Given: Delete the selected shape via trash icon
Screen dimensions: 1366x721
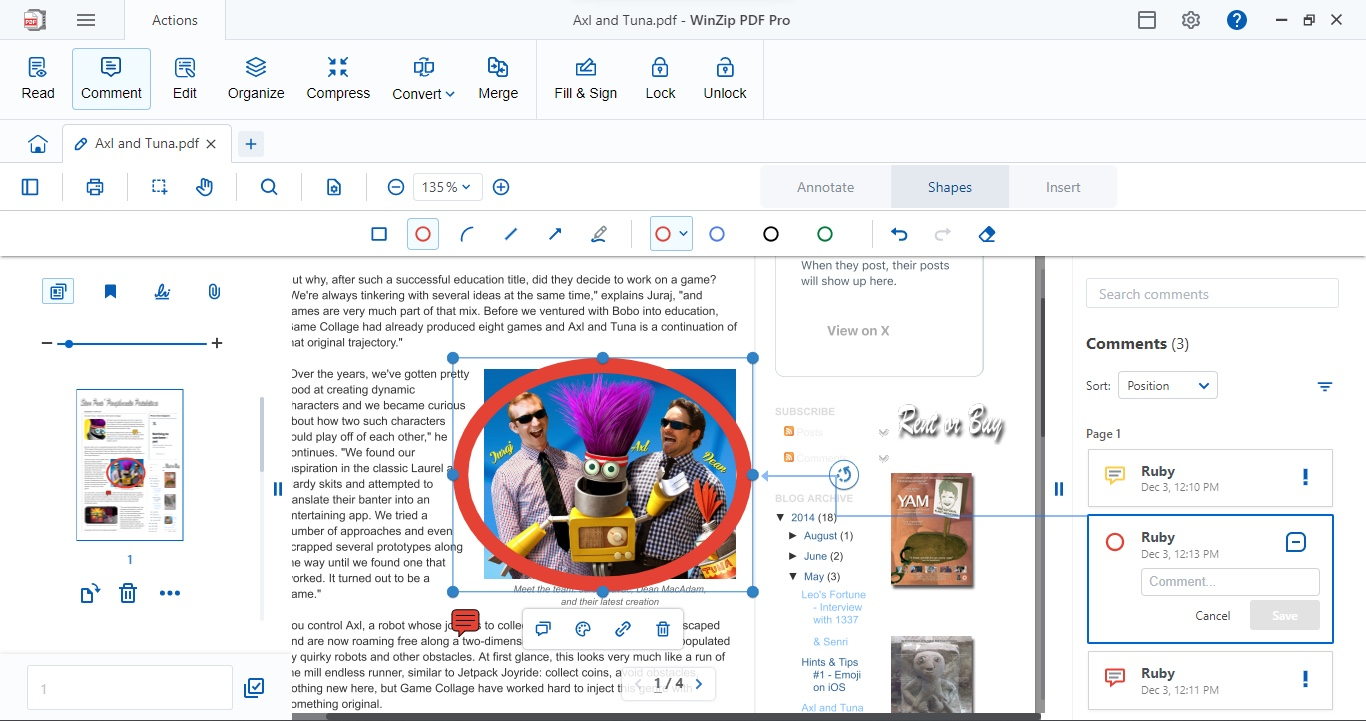Looking at the screenshot, I should pyautogui.click(x=662, y=629).
